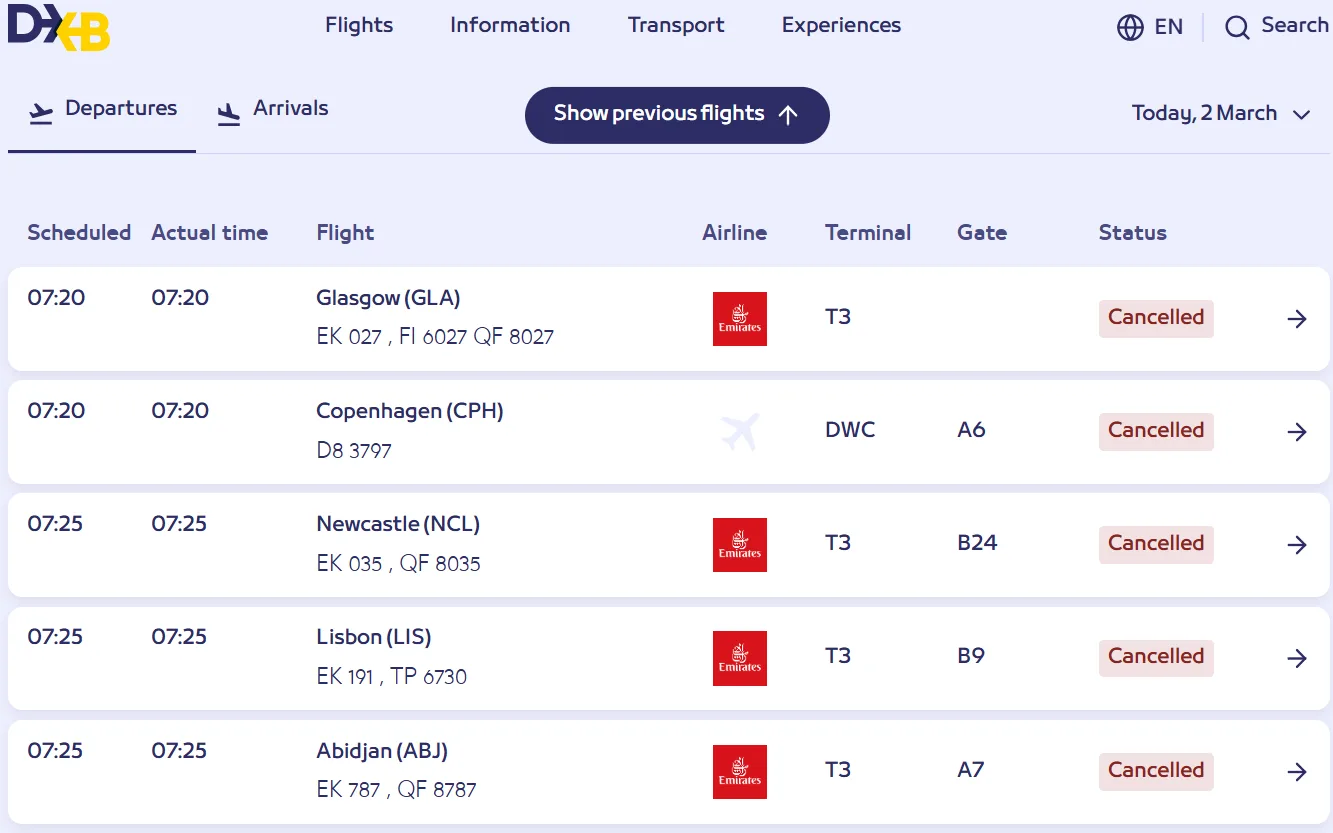Click the Emirates logo on Newcastle flight
The height and width of the screenshot is (833, 1333).
[x=739, y=545]
